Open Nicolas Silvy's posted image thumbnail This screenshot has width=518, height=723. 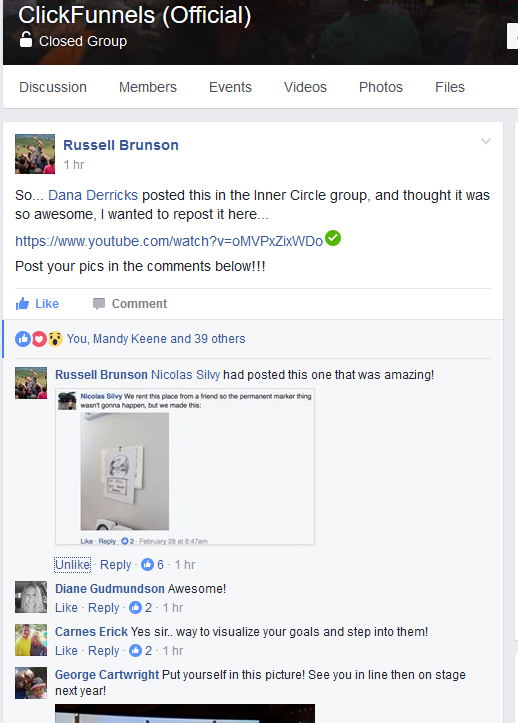(185, 467)
